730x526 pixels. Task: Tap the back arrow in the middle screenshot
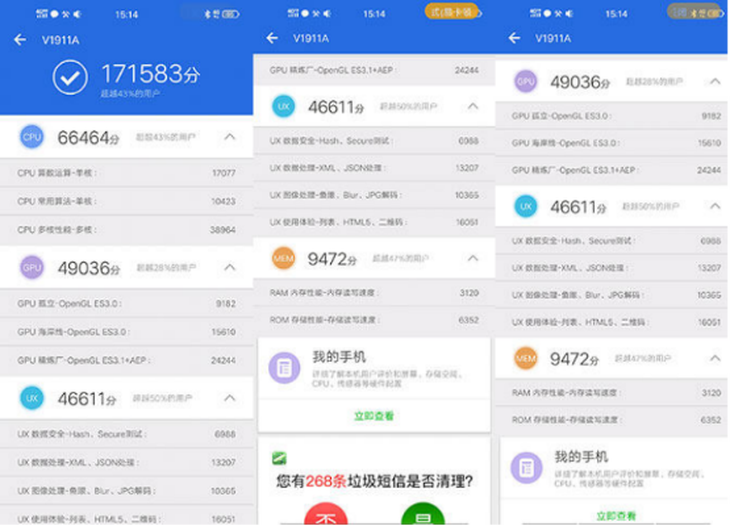(272, 38)
